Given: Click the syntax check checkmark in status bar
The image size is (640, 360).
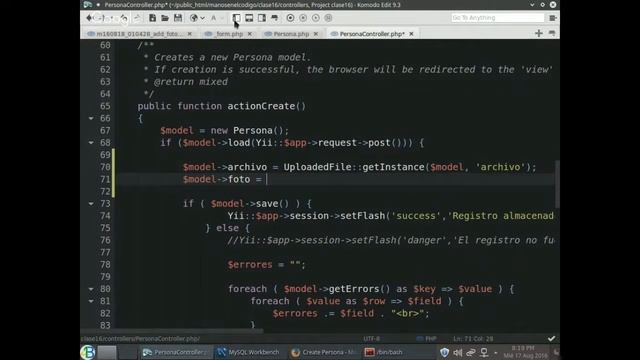Looking at the screenshot, I should pos(551,338).
